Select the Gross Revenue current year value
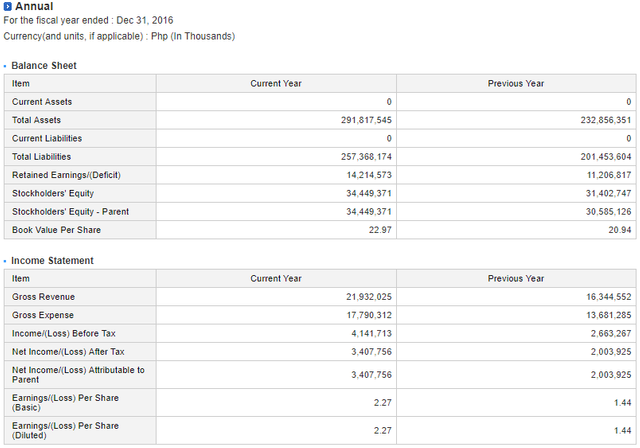Screen dimensions: 640x448 369,297
